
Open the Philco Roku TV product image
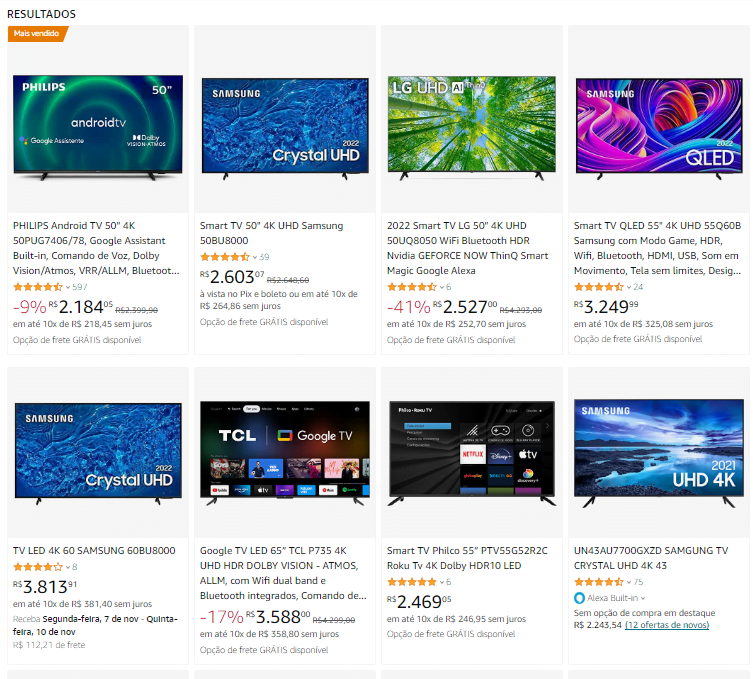(x=472, y=453)
